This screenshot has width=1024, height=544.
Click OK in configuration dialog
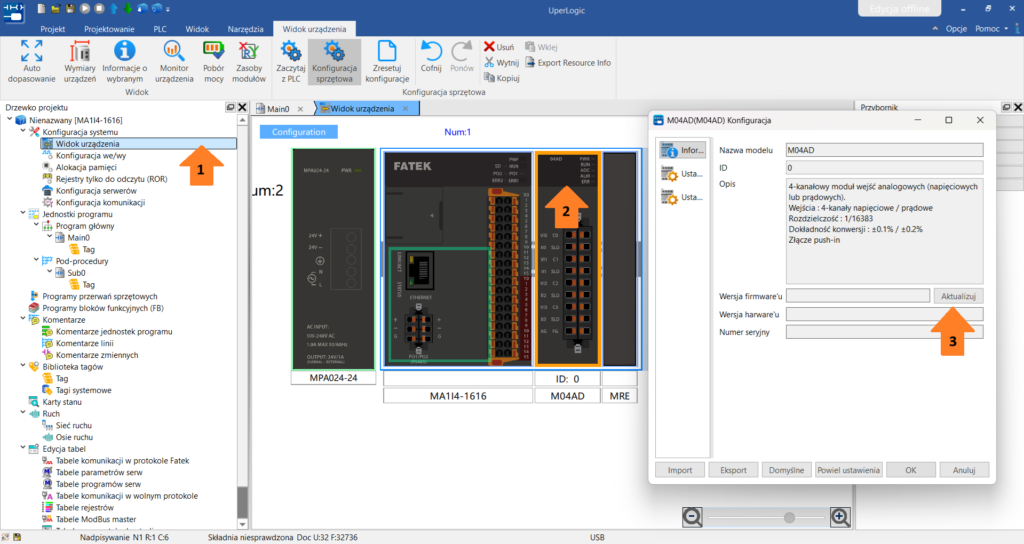point(910,470)
